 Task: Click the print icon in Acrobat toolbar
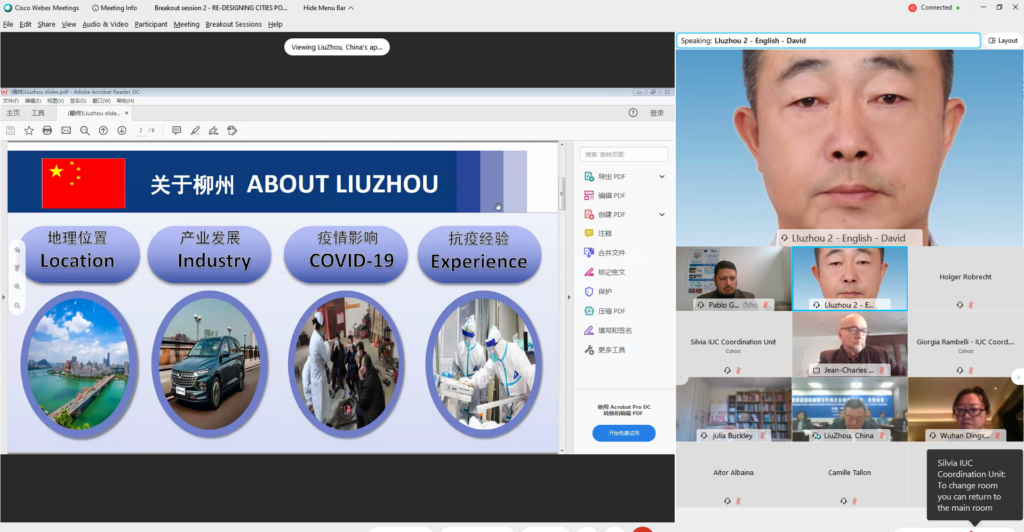click(x=47, y=130)
